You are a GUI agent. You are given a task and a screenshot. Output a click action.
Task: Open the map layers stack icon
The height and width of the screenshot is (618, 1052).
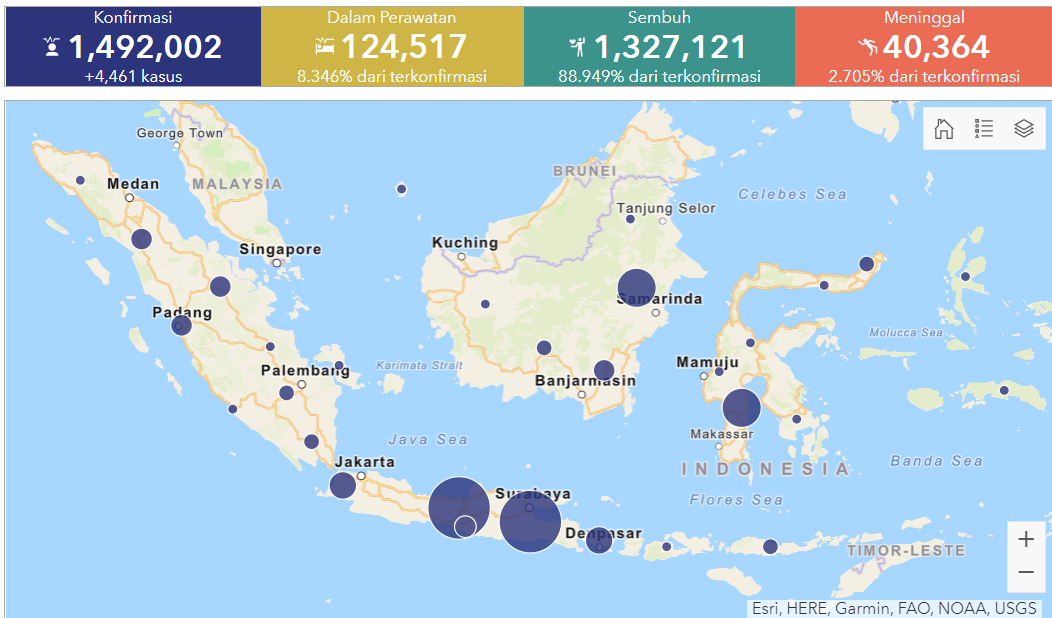tap(1023, 129)
